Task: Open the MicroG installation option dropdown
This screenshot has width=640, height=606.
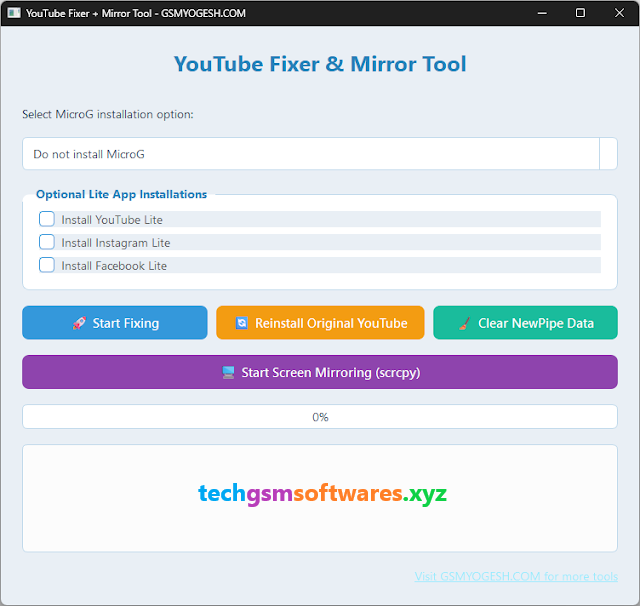Action: [320, 154]
